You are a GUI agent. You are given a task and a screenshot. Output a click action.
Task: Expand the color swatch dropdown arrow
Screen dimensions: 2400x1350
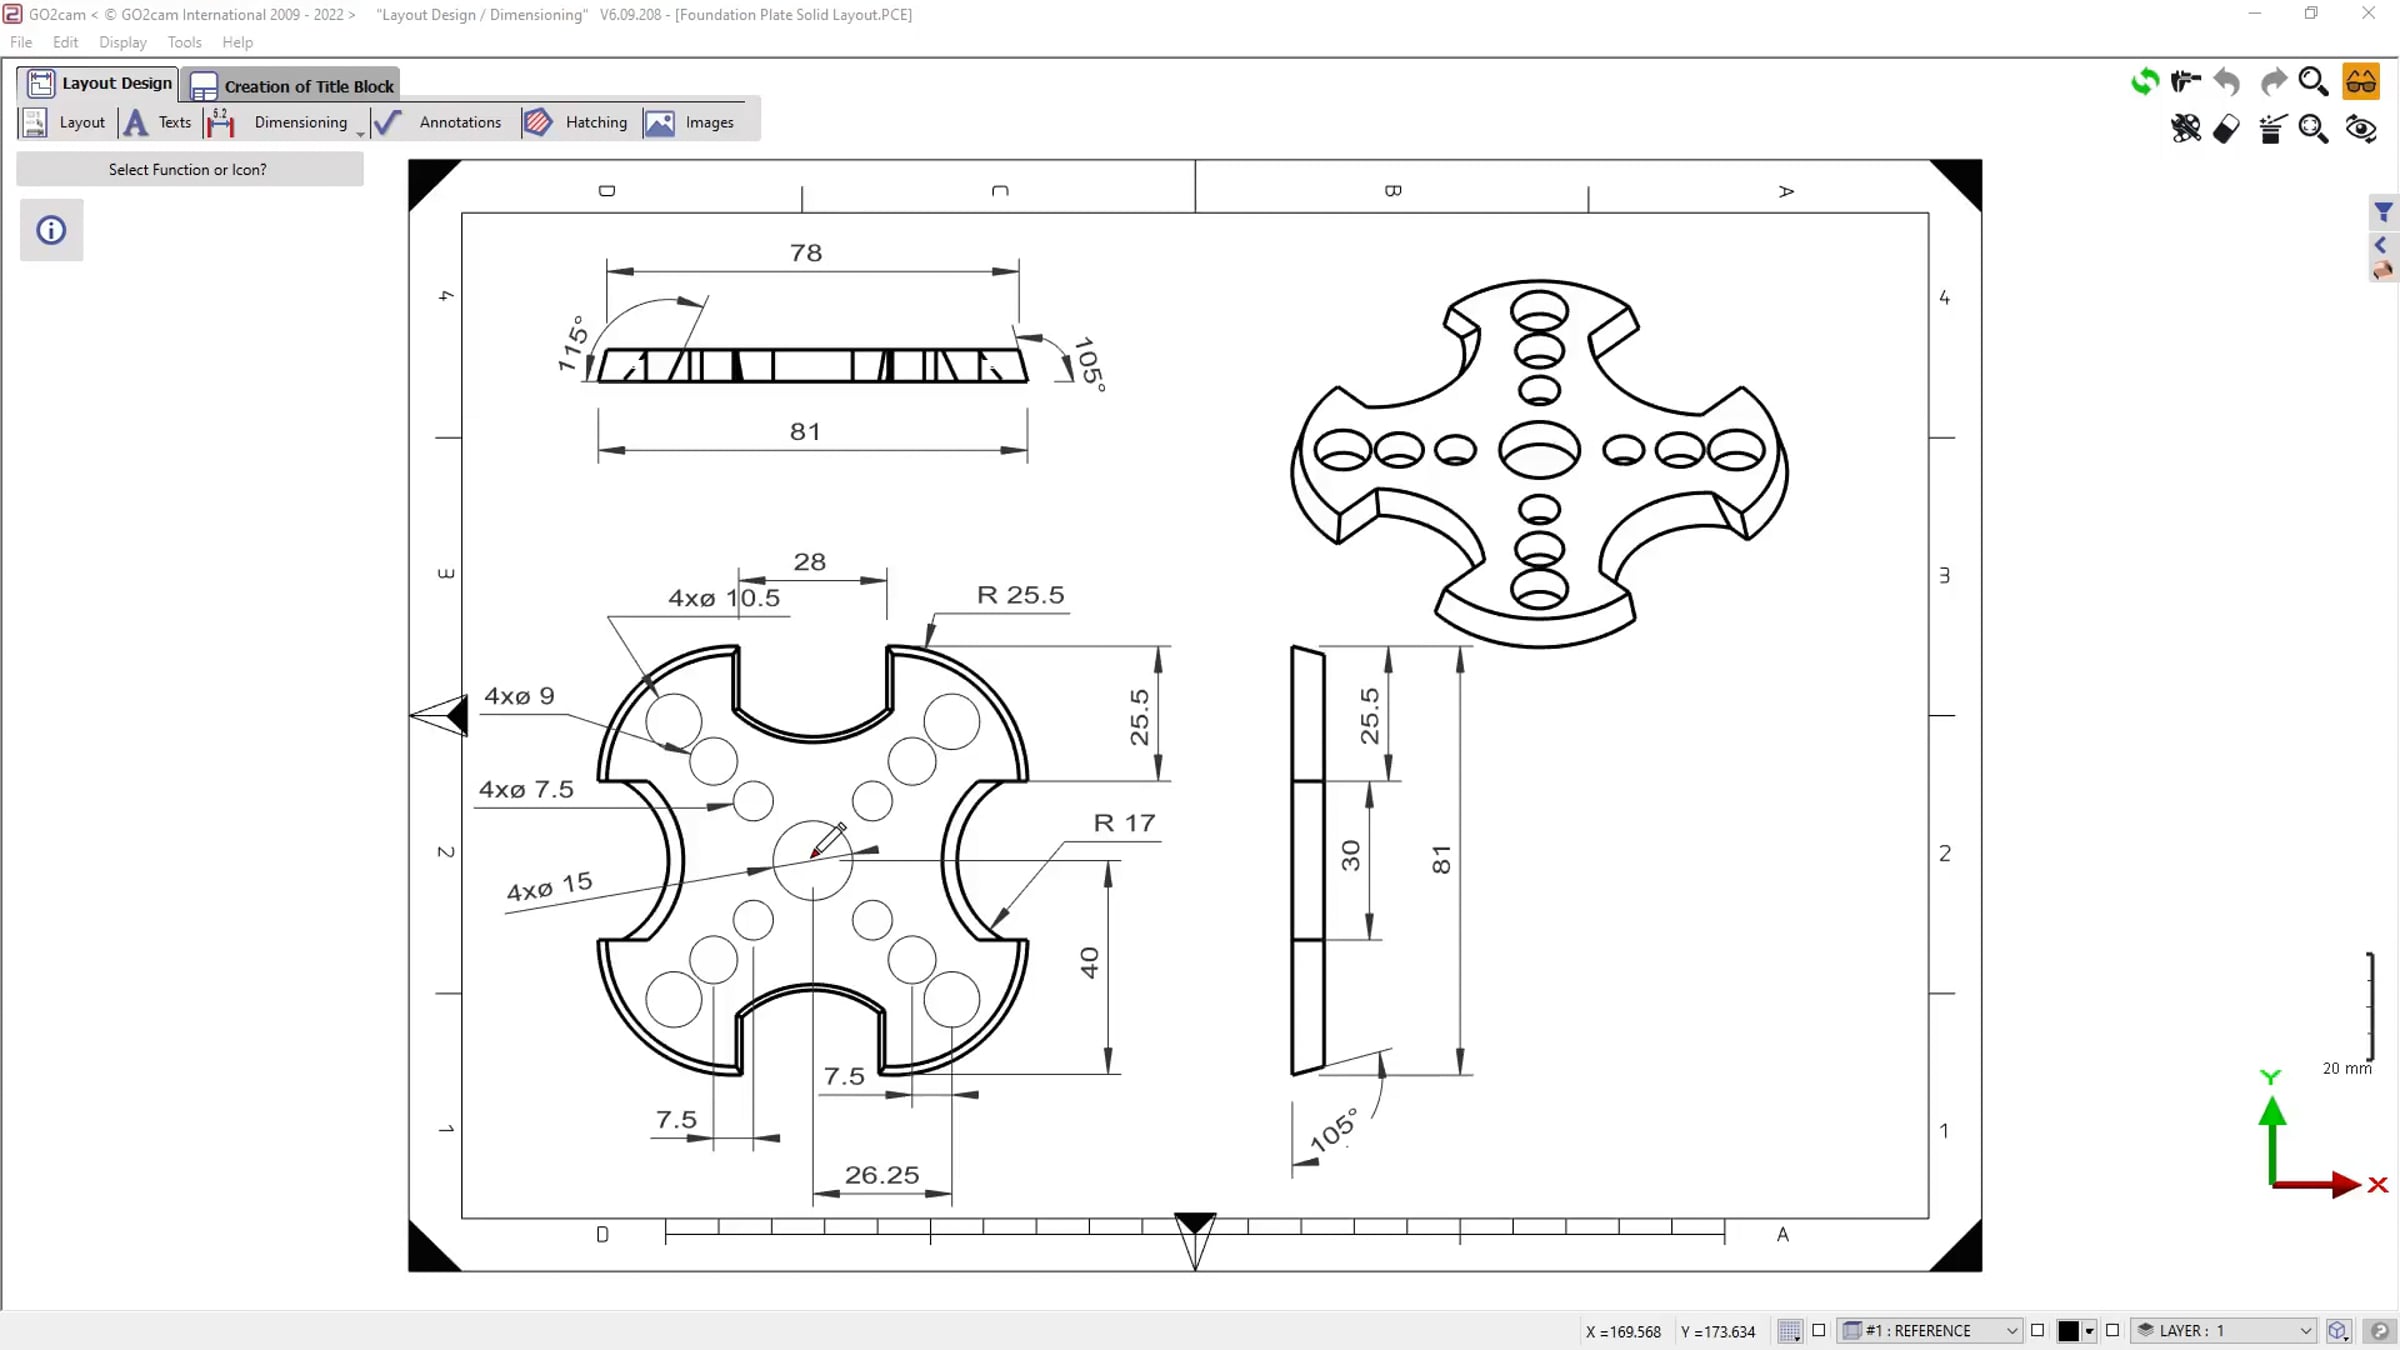click(2089, 1331)
